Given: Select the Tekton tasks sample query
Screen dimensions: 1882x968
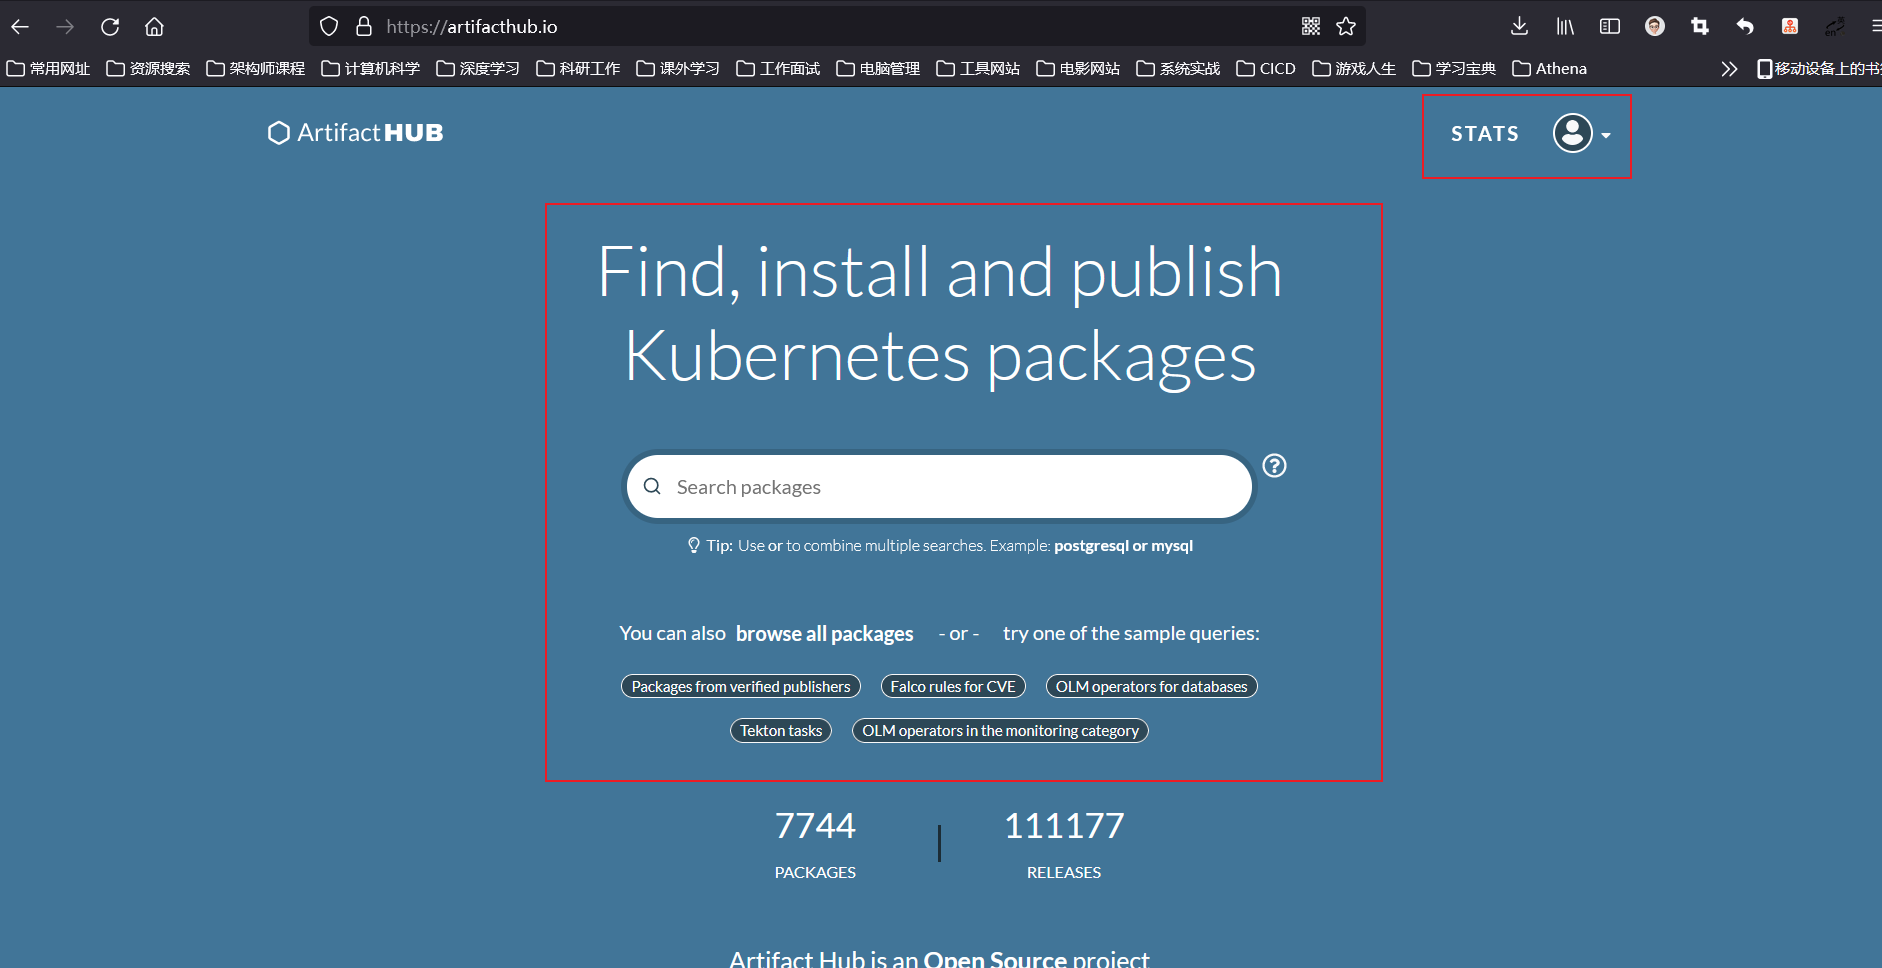Looking at the screenshot, I should click(x=781, y=731).
